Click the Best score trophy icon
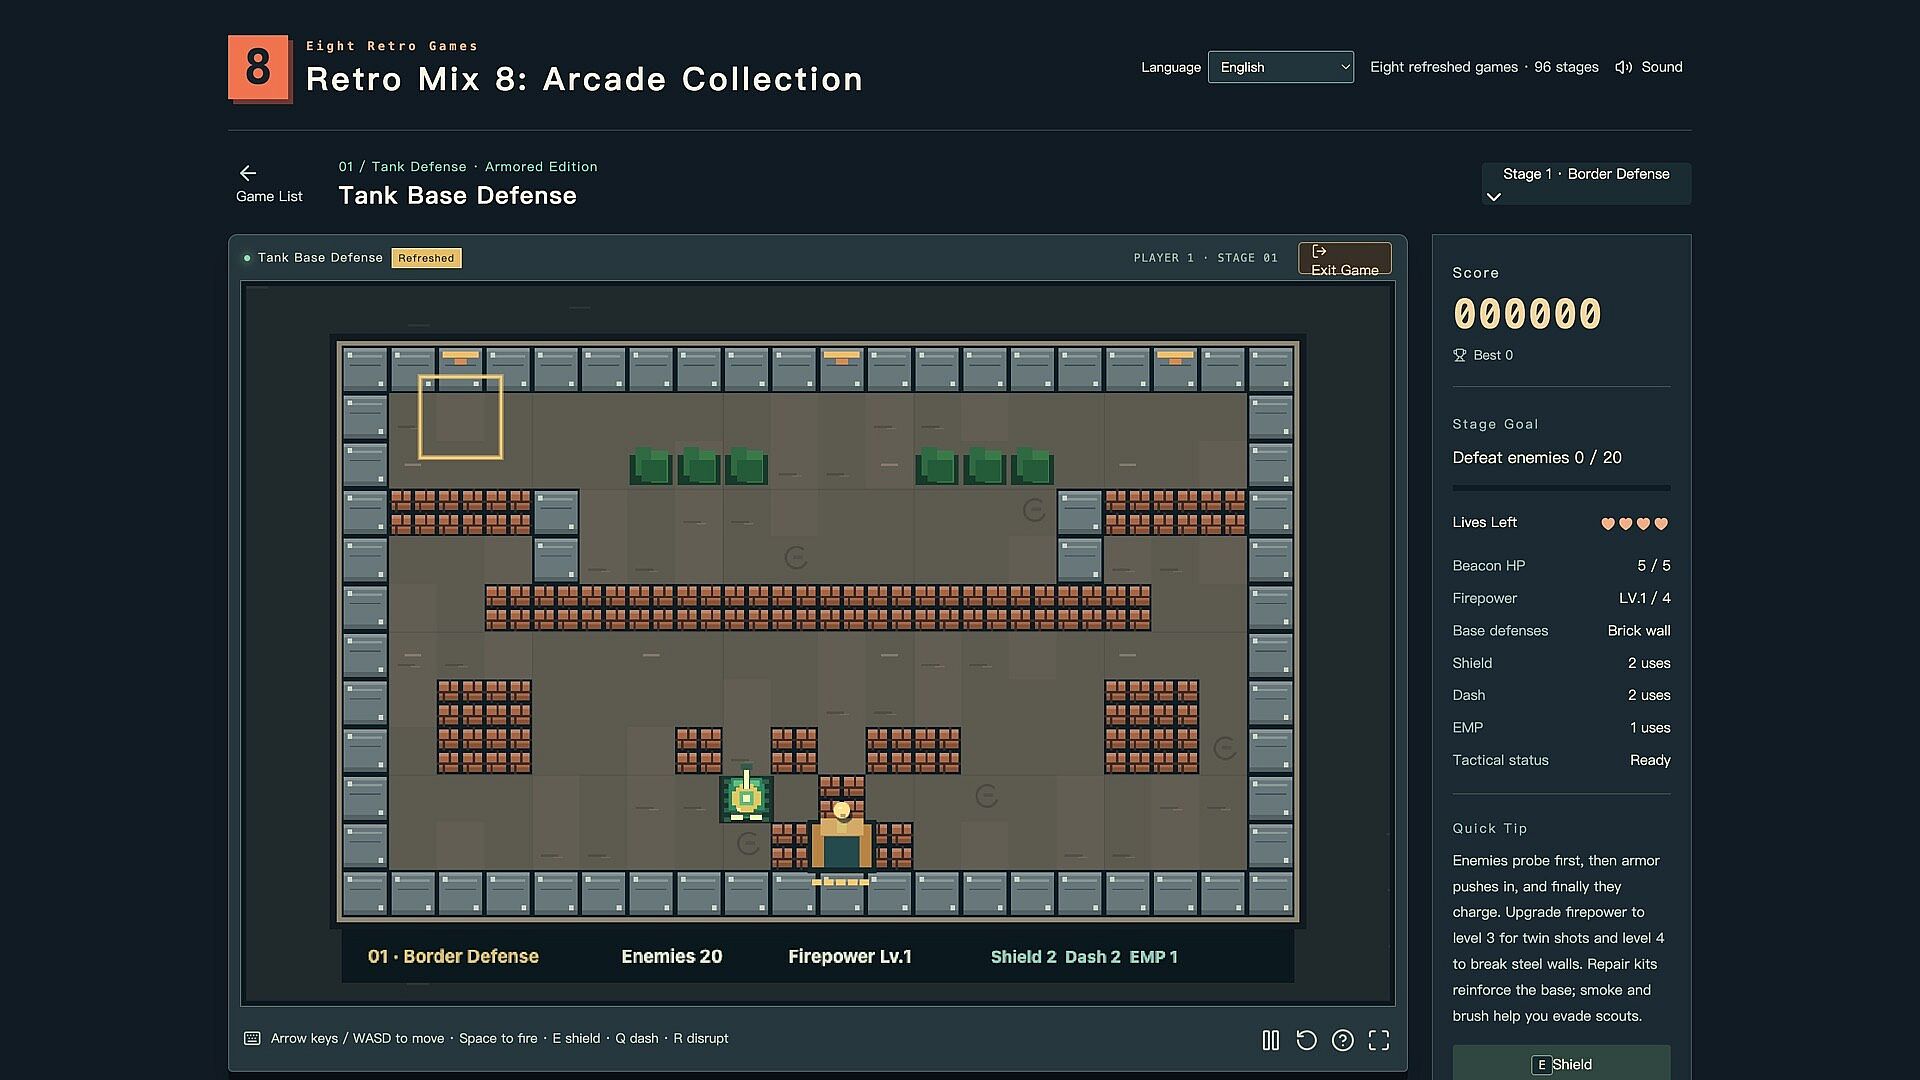The width and height of the screenshot is (1920, 1080). [1459, 355]
